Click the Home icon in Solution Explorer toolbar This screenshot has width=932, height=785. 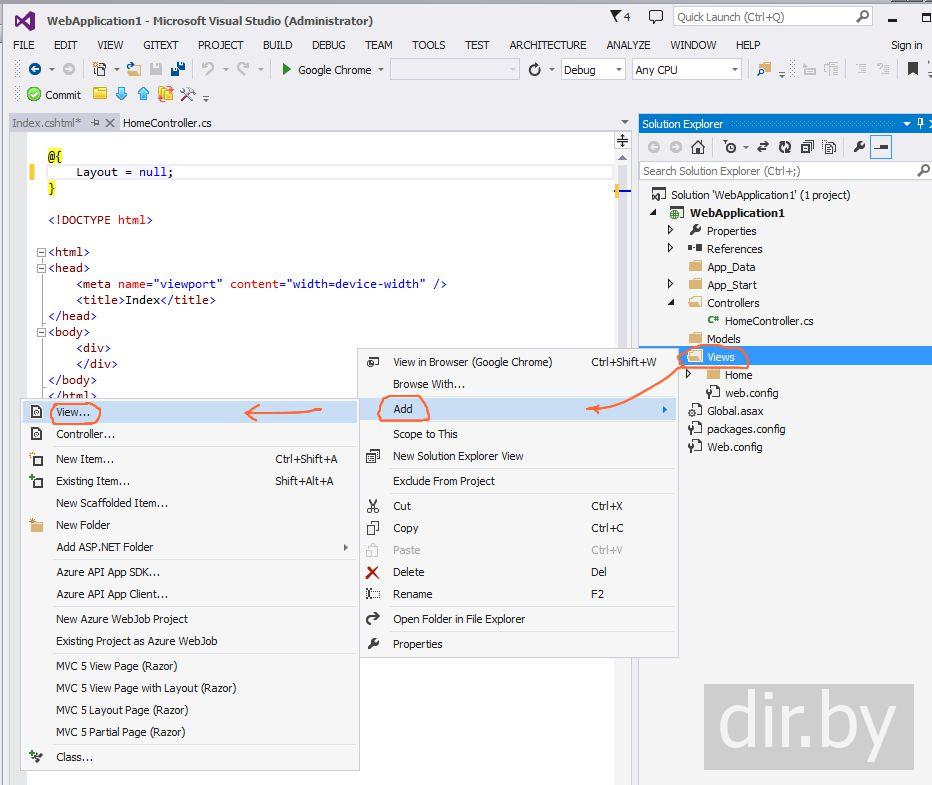(698, 147)
